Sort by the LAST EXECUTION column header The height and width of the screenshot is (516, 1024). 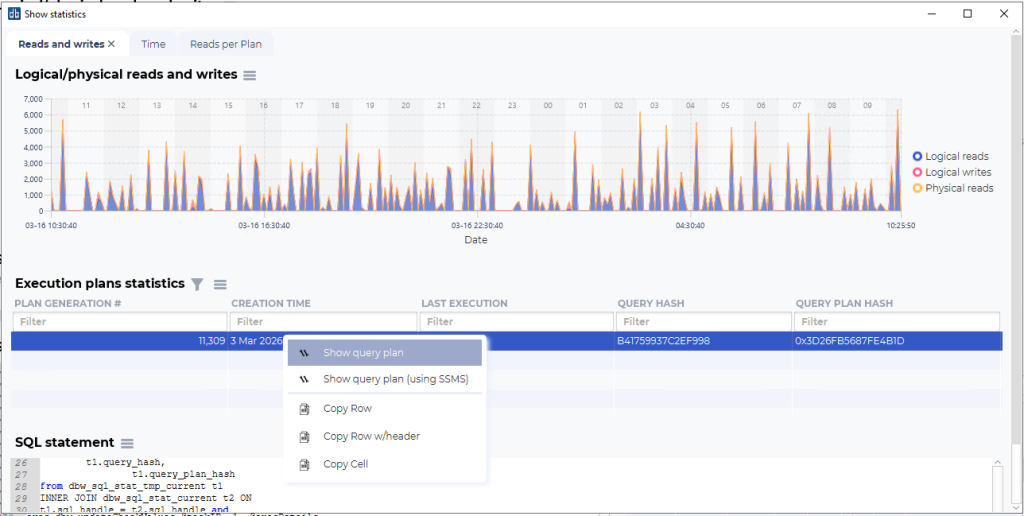(x=464, y=304)
